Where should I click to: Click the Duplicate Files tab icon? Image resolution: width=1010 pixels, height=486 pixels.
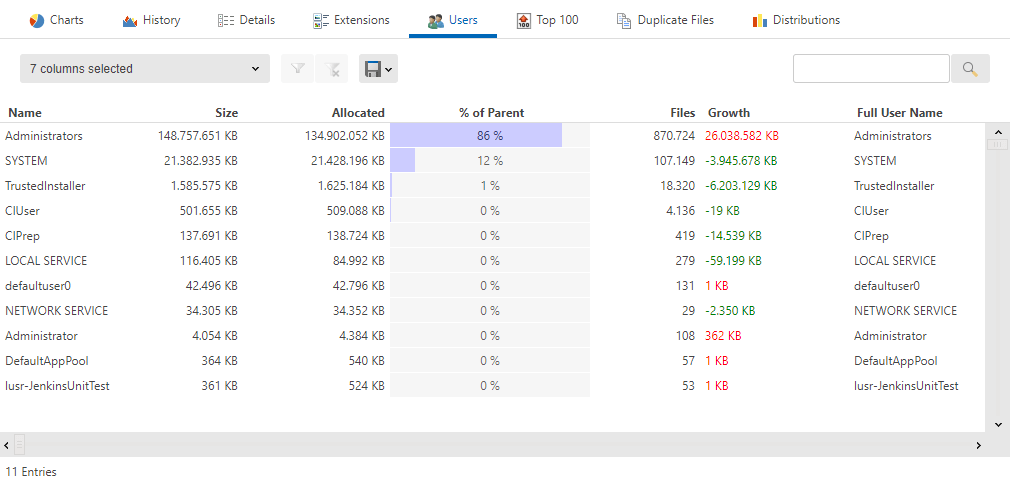coord(624,21)
